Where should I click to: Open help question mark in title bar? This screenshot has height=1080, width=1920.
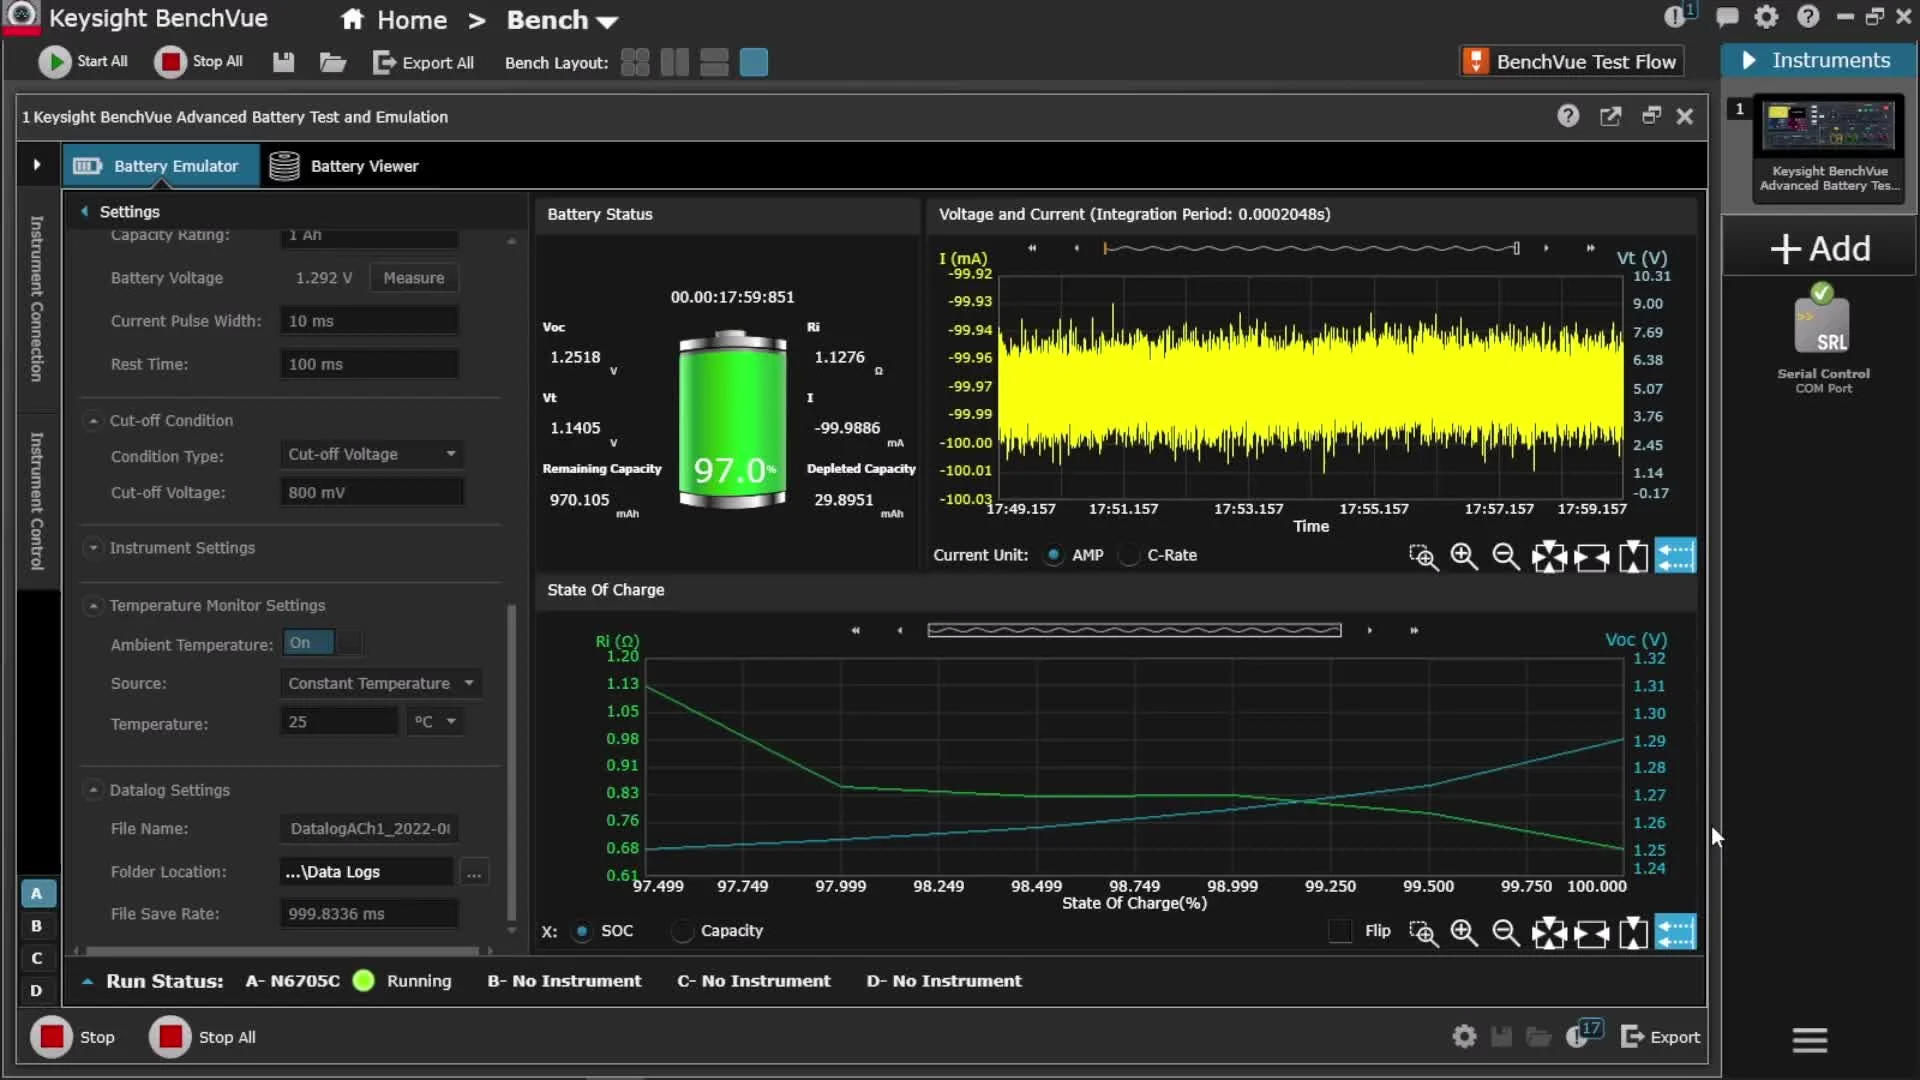1808,17
